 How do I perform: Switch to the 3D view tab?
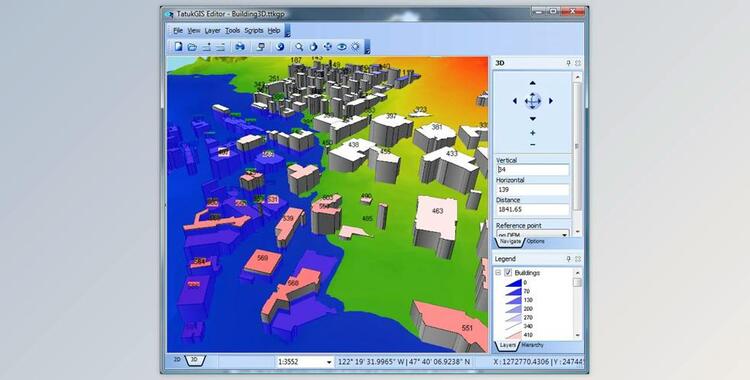[194, 359]
